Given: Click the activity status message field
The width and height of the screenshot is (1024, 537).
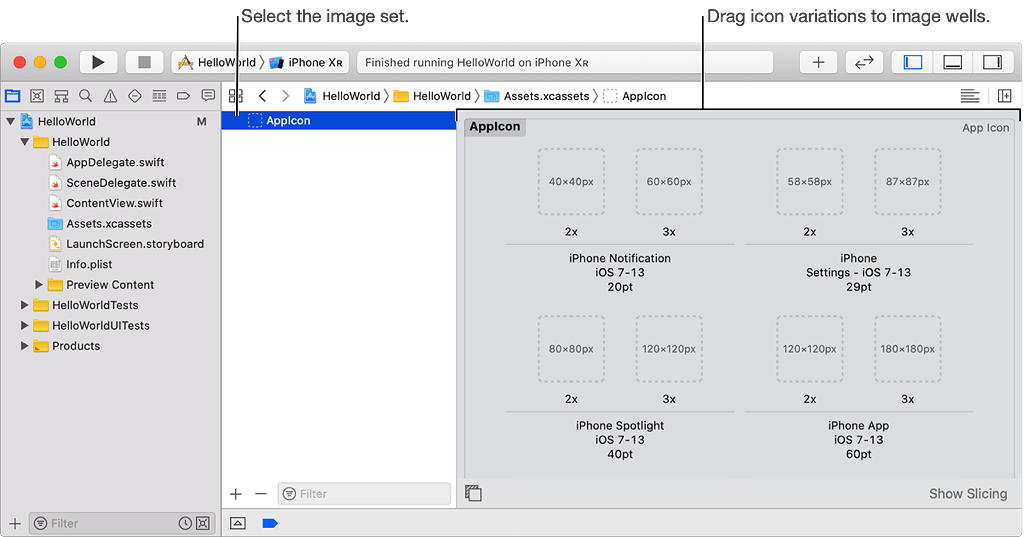Looking at the screenshot, I should click(x=565, y=62).
